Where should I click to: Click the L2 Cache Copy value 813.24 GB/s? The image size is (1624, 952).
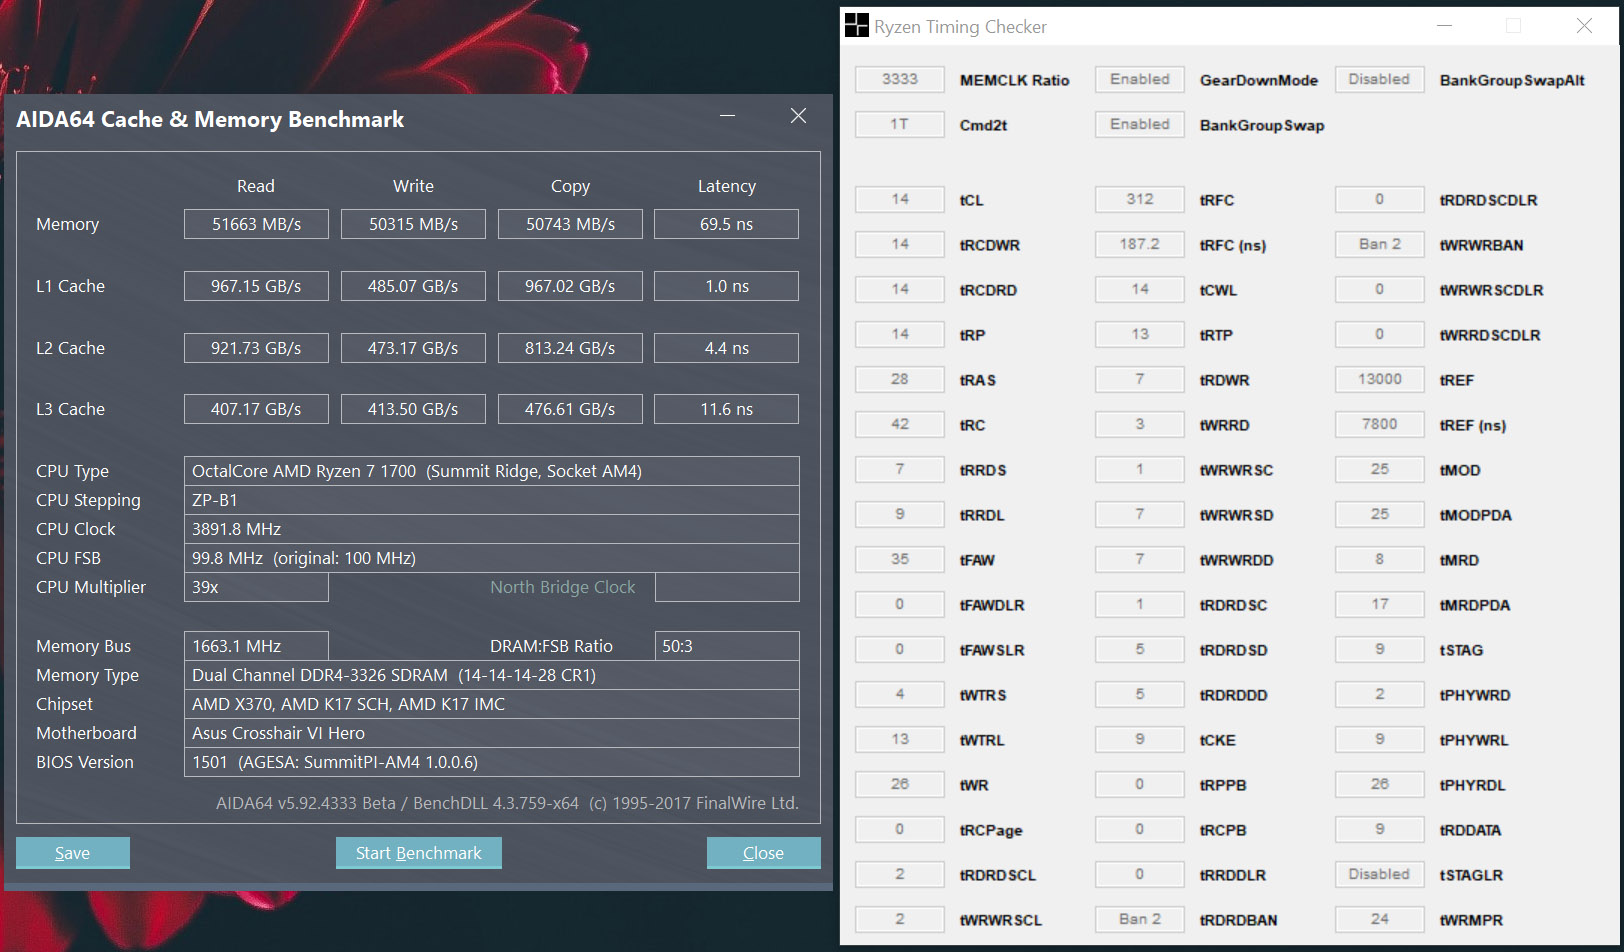pyautogui.click(x=570, y=348)
